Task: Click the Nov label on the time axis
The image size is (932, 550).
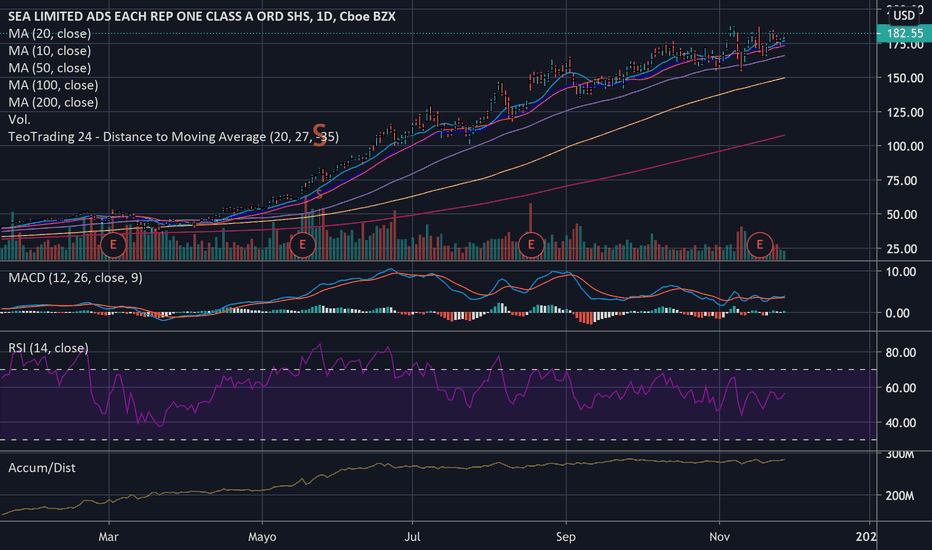Action: tap(719, 537)
